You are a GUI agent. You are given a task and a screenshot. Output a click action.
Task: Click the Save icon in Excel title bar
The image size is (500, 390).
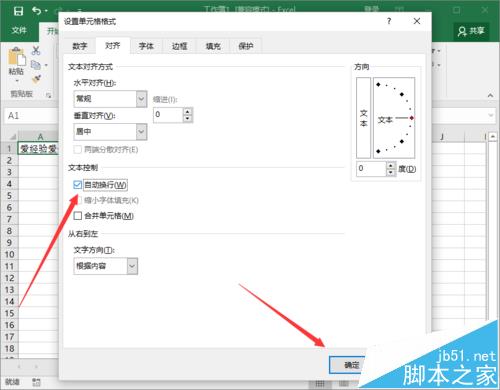(18, 11)
